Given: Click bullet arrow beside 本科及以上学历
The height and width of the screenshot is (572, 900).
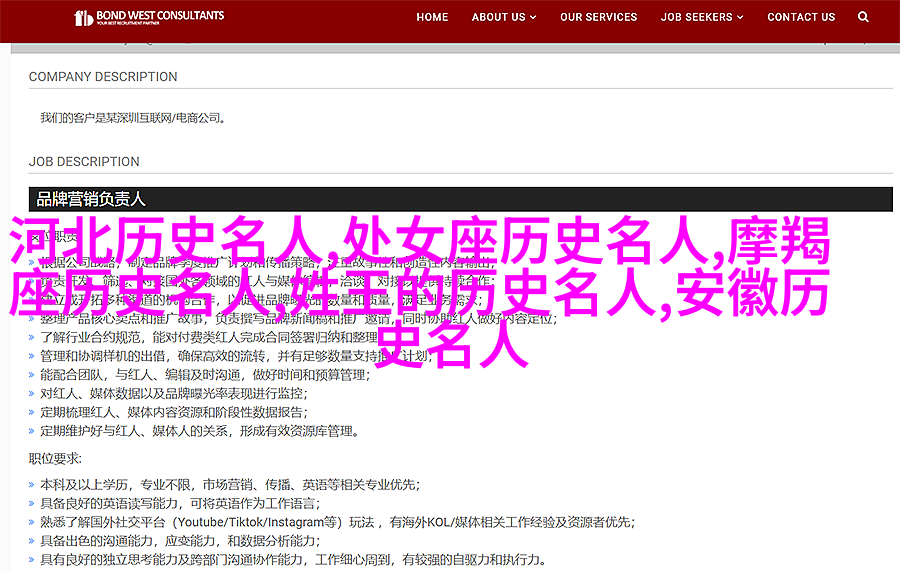Looking at the screenshot, I should [33, 483].
